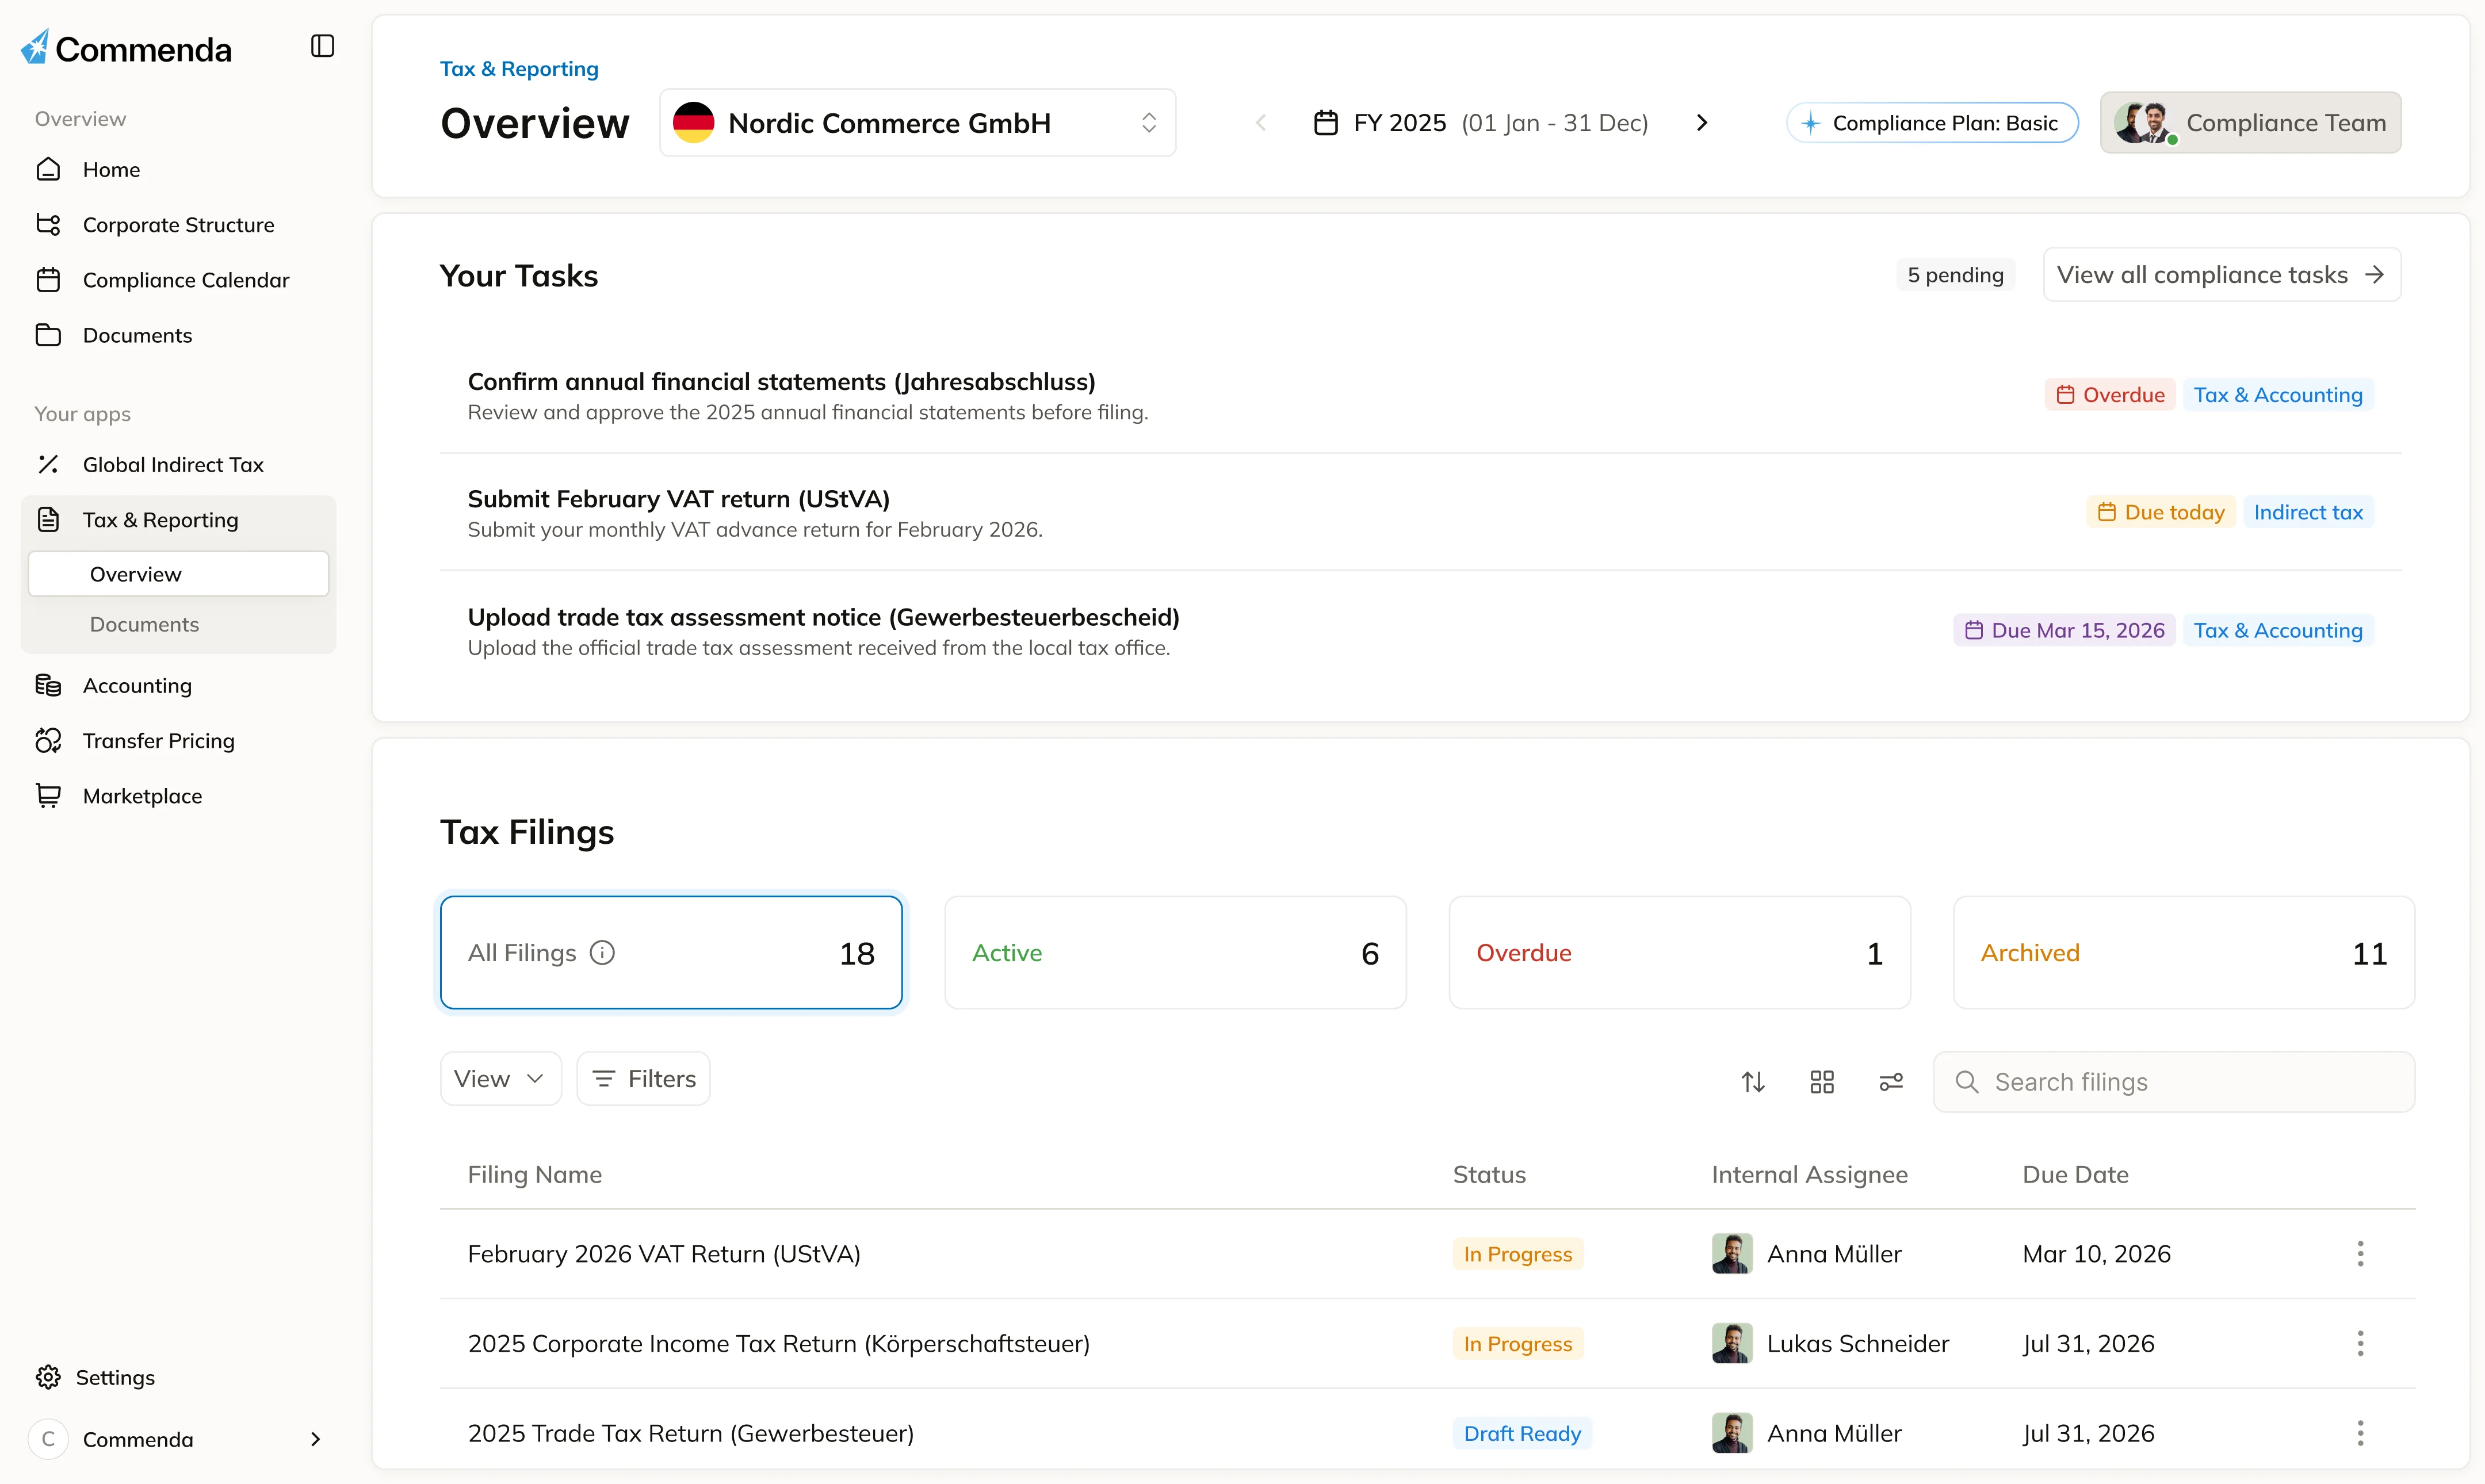Switch filings to grid view

pos(1822,1081)
